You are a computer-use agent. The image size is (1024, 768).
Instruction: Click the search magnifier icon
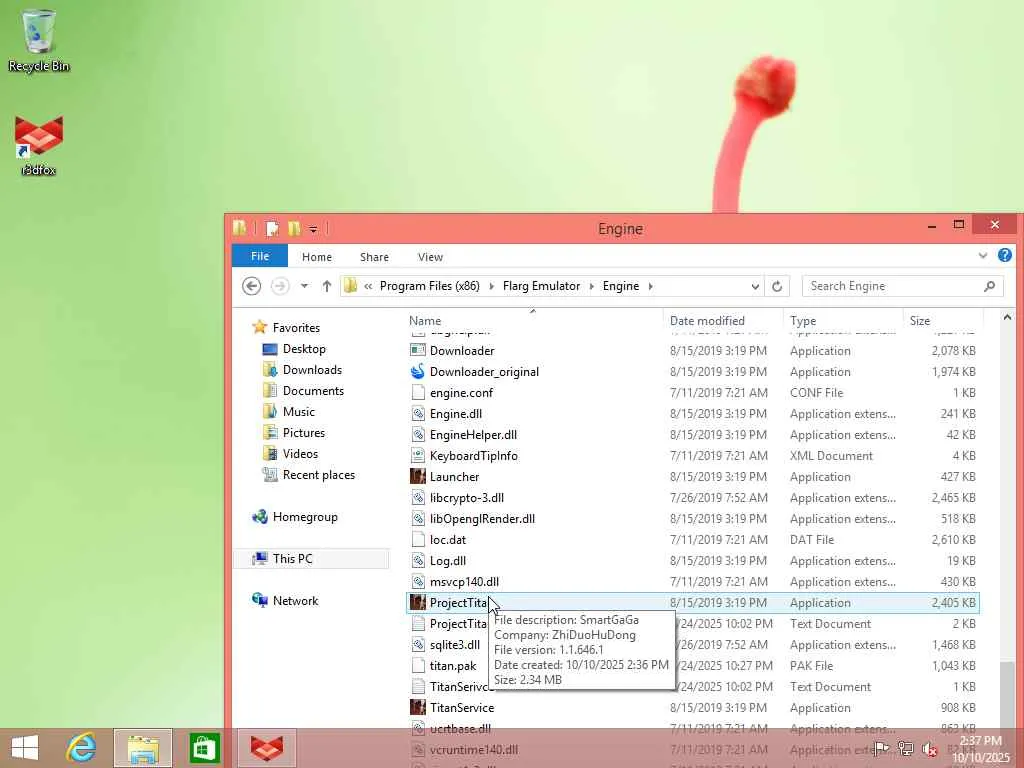click(x=989, y=286)
